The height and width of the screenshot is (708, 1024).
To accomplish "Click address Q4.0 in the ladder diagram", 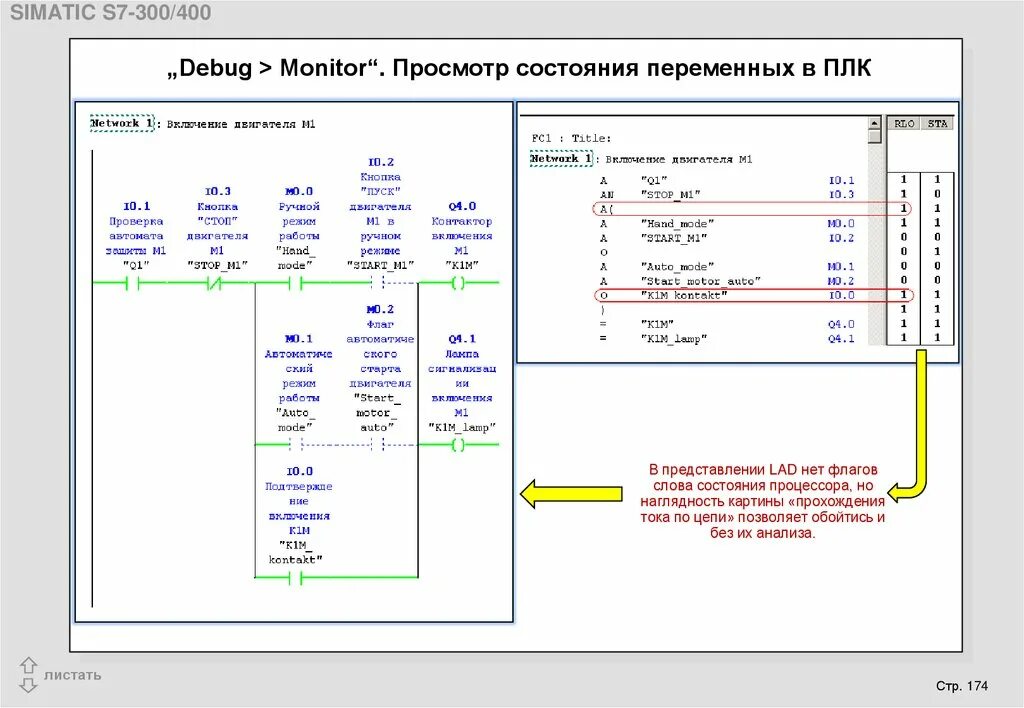I will click(x=462, y=206).
